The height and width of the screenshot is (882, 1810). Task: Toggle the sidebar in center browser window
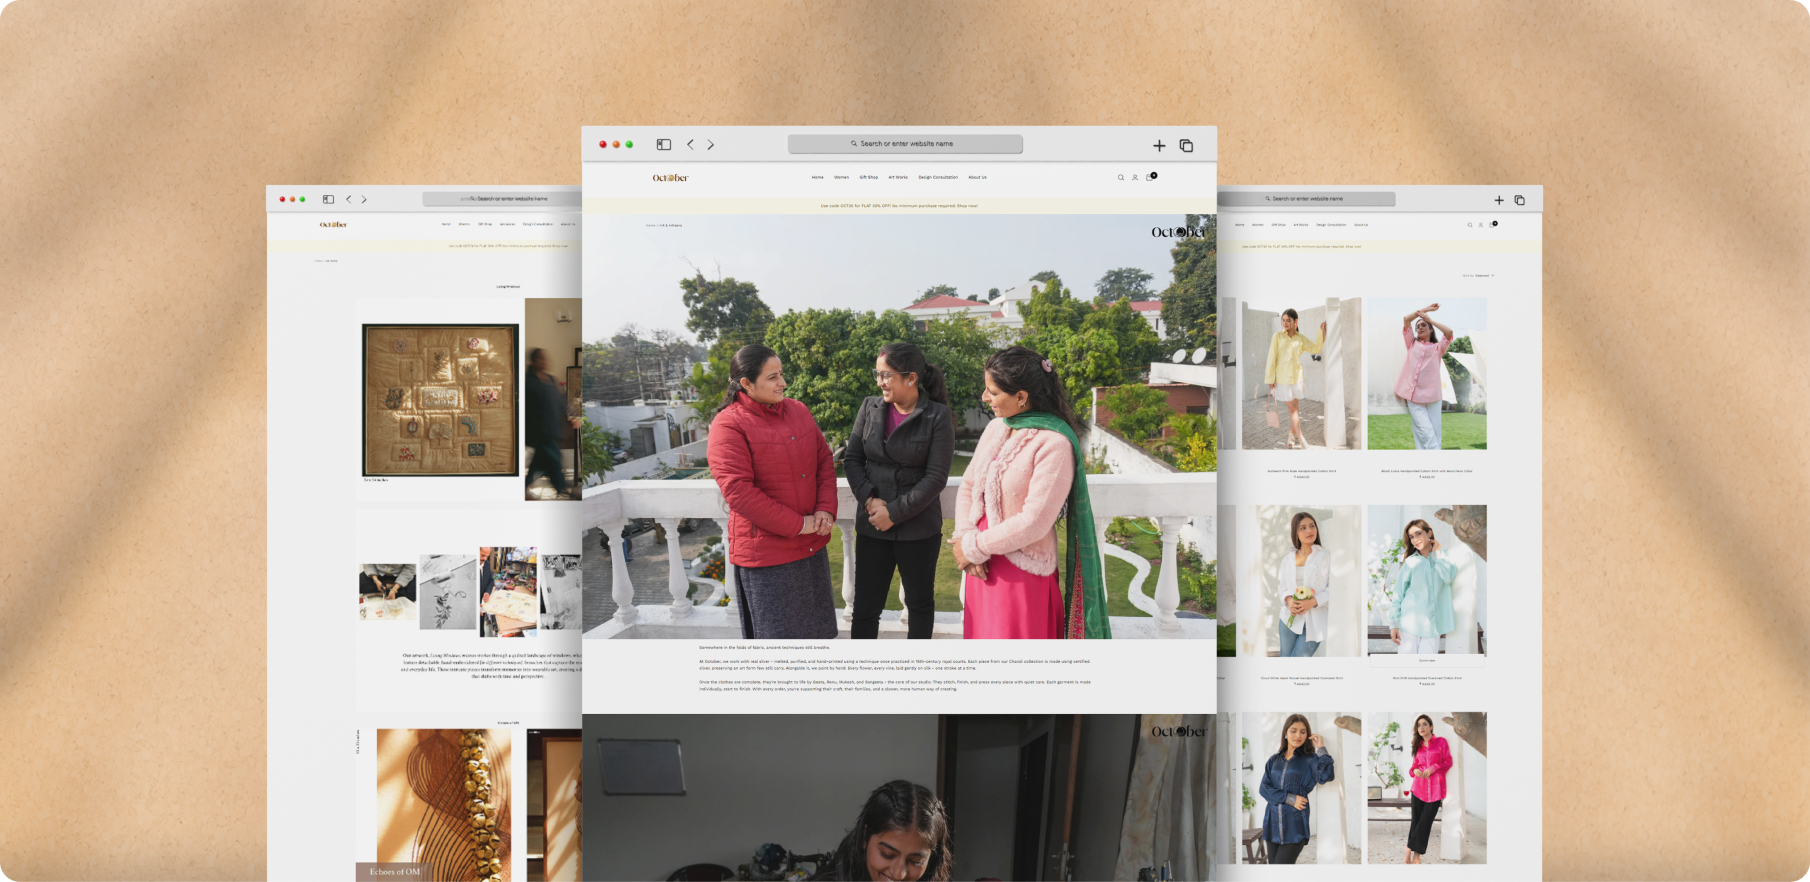(663, 145)
